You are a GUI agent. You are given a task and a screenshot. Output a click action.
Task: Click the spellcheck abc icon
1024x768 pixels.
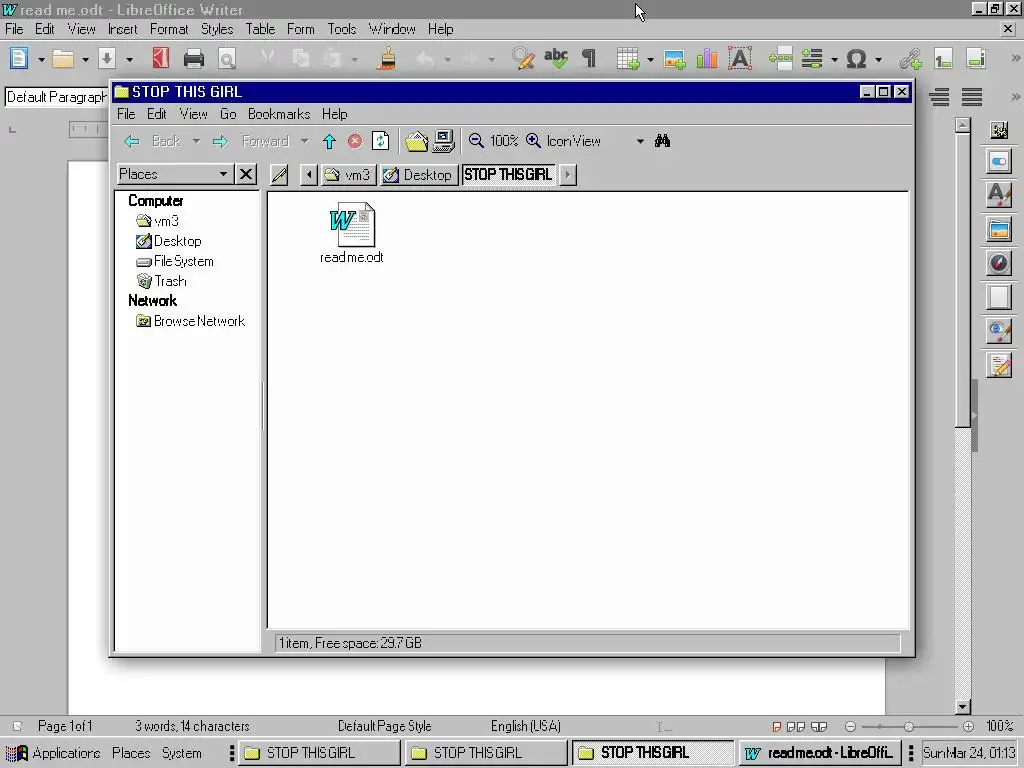pyautogui.click(x=556, y=58)
